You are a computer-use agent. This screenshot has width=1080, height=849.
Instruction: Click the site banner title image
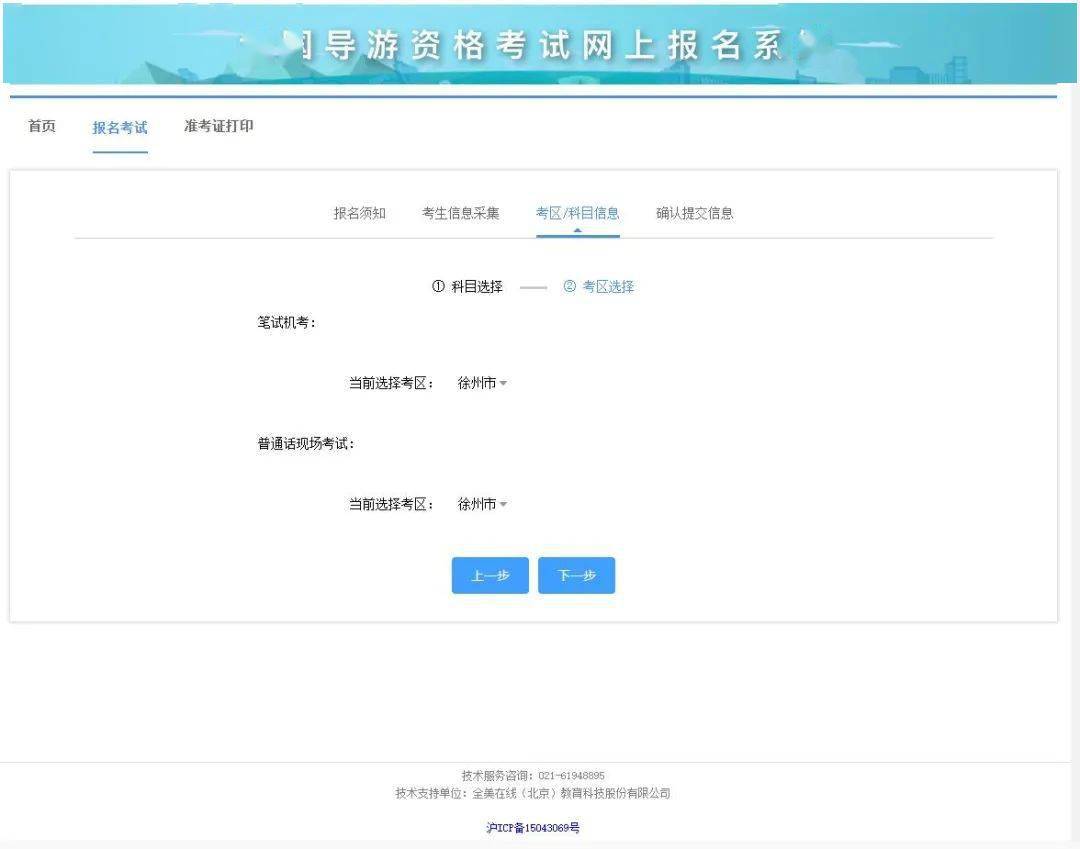[x=540, y=43]
